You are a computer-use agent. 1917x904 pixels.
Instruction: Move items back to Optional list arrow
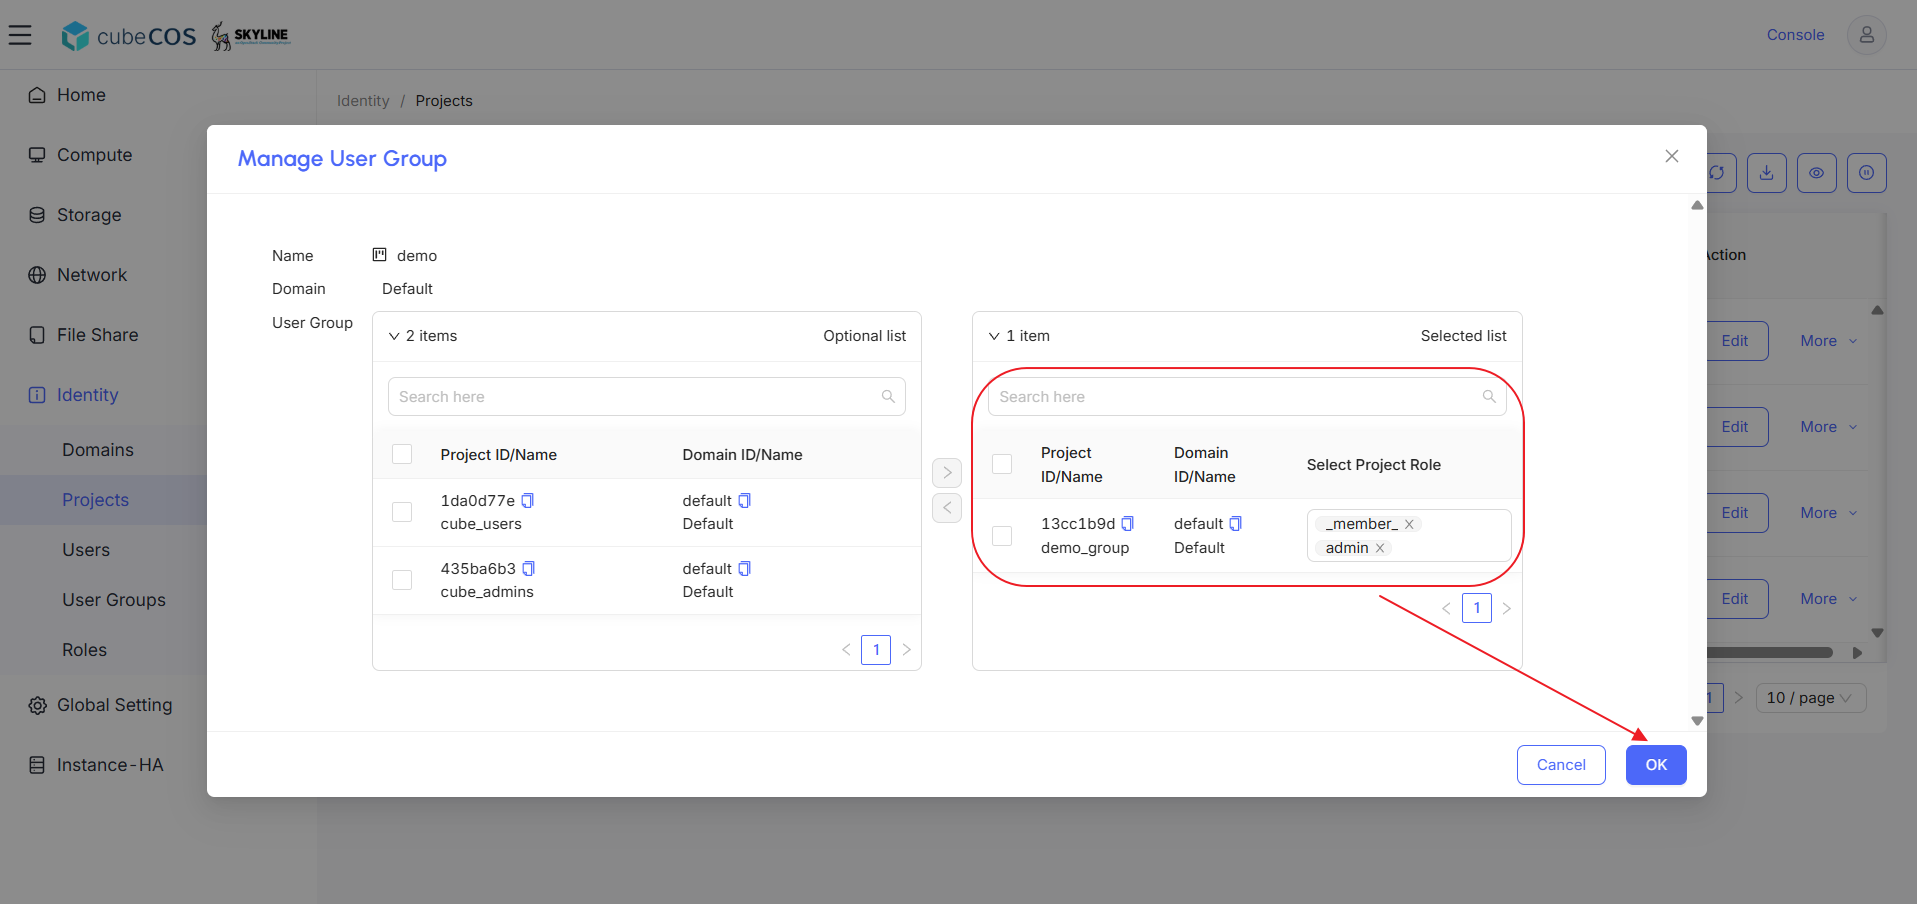pos(947,508)
